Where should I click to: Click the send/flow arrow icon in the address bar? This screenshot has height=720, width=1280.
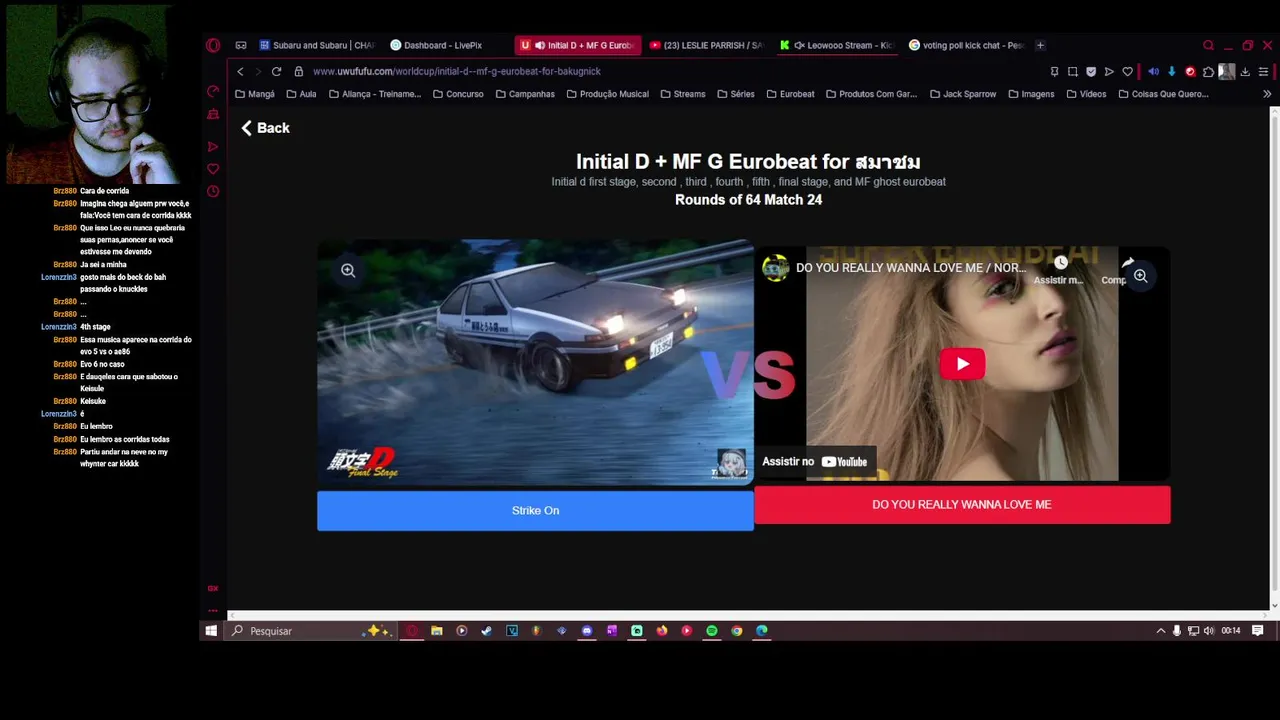(1109, 71)
